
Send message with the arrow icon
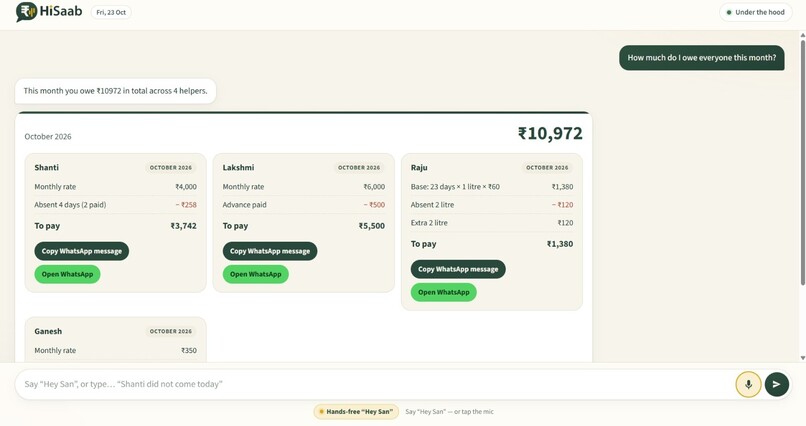coord(777,384)
